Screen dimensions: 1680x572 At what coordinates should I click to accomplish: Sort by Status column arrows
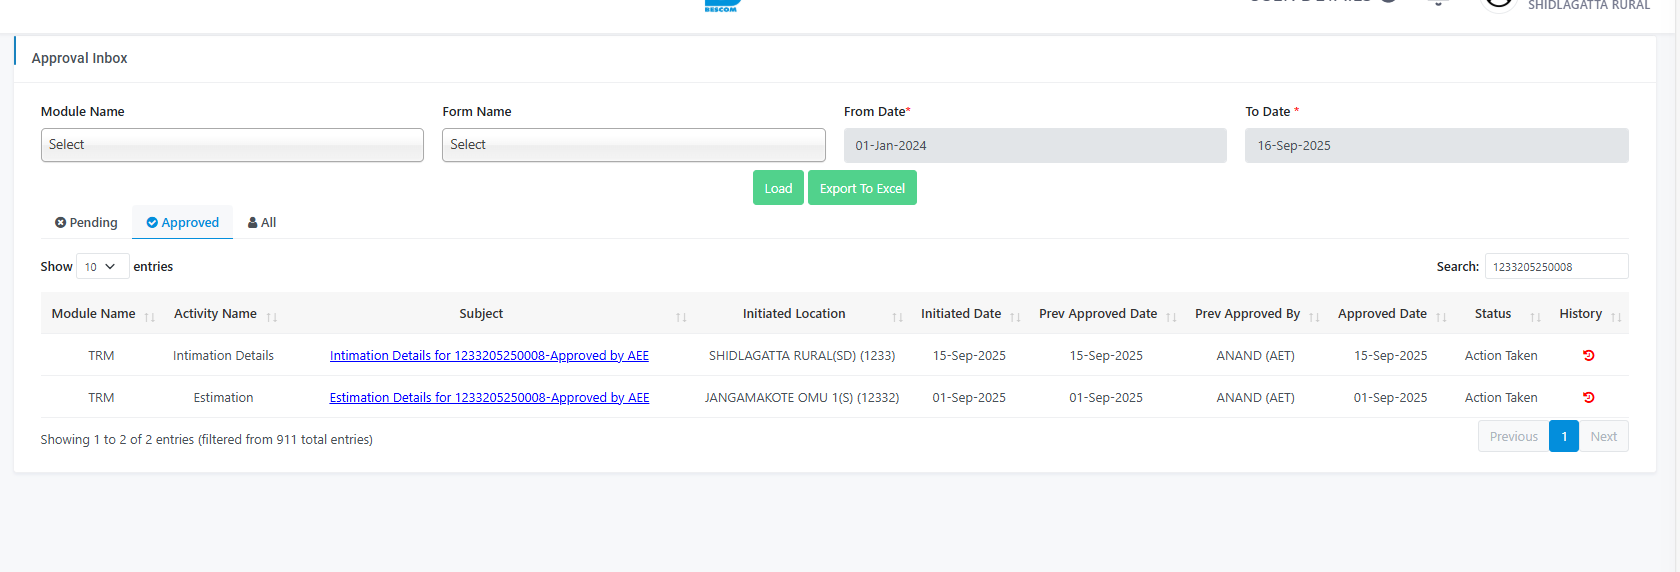tap(1535, 317)
